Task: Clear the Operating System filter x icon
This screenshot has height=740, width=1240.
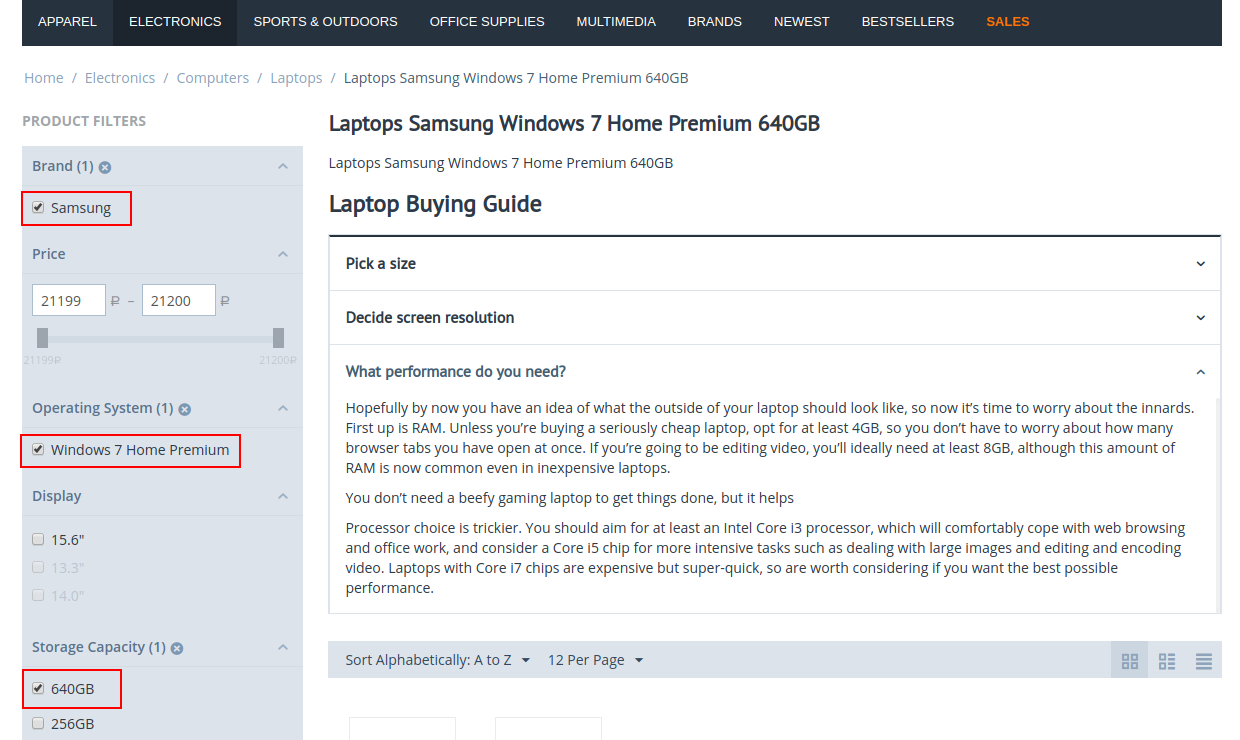Action: (x=185, y=409)
